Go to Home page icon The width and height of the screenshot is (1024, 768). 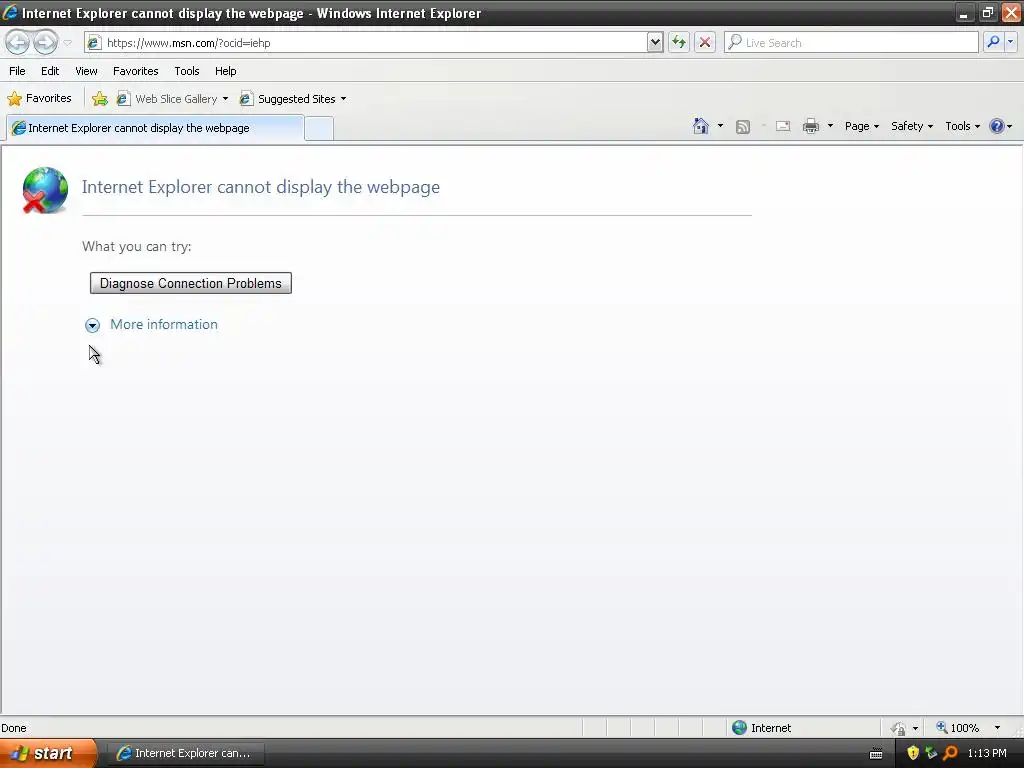pyautogui.click(x=701, y=126)
